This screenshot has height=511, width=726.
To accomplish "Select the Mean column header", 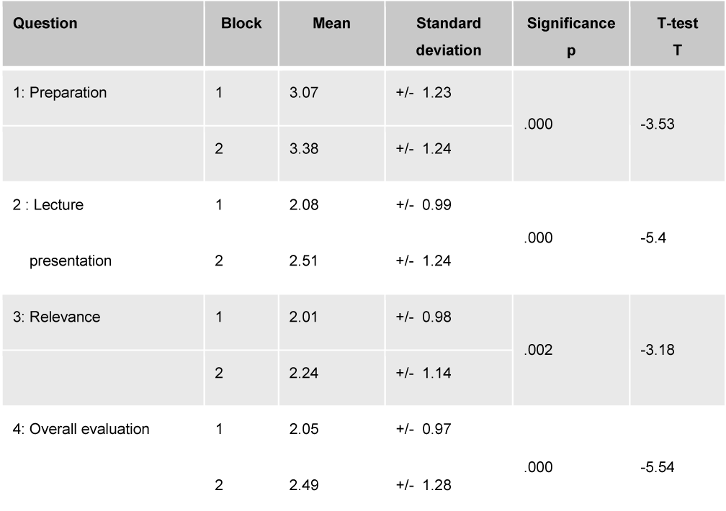I will pos(330,23).
